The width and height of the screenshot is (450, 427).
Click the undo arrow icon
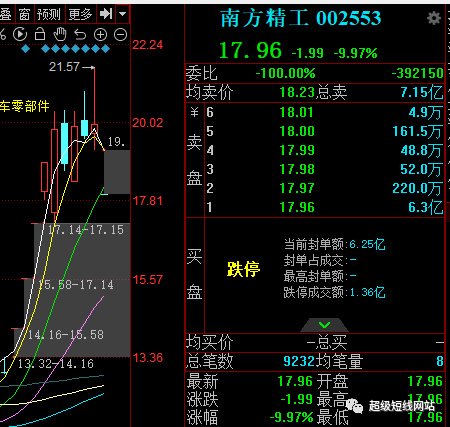point(80,34)
